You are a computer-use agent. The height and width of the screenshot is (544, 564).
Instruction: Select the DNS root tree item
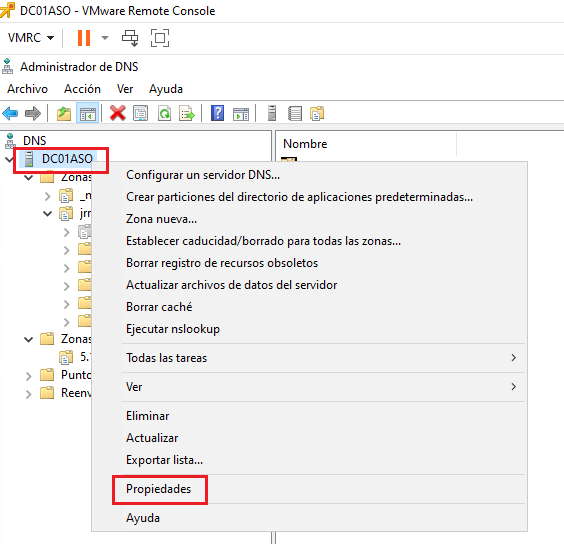coord(35,141)
